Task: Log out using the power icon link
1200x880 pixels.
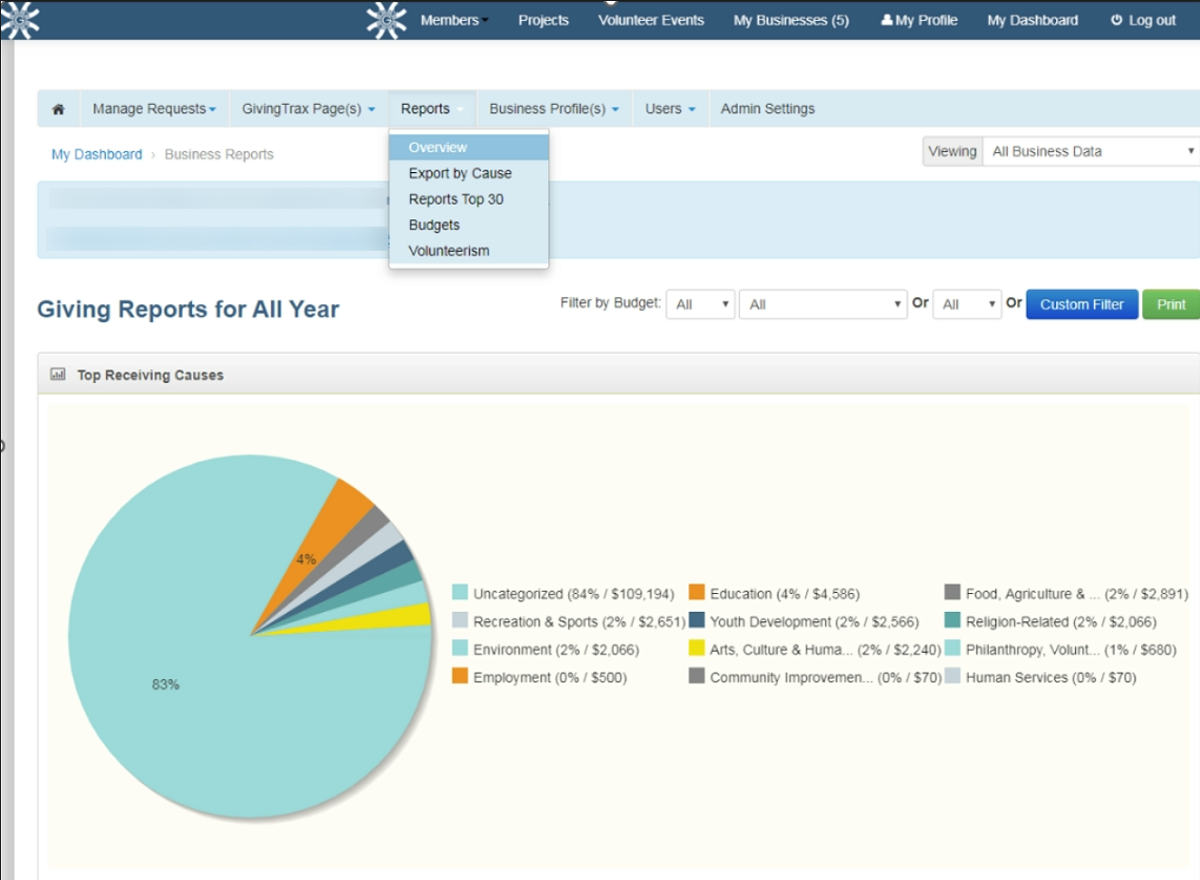Action: click(1143, 20)
